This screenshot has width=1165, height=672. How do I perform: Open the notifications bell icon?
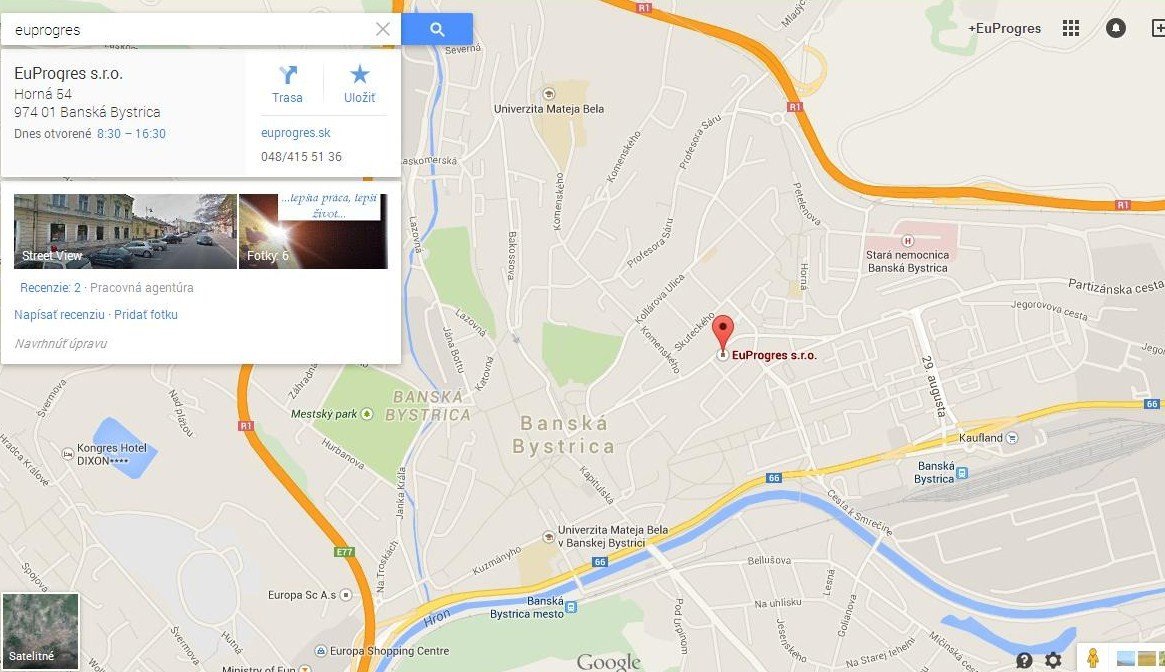[x=1115, y=28]
